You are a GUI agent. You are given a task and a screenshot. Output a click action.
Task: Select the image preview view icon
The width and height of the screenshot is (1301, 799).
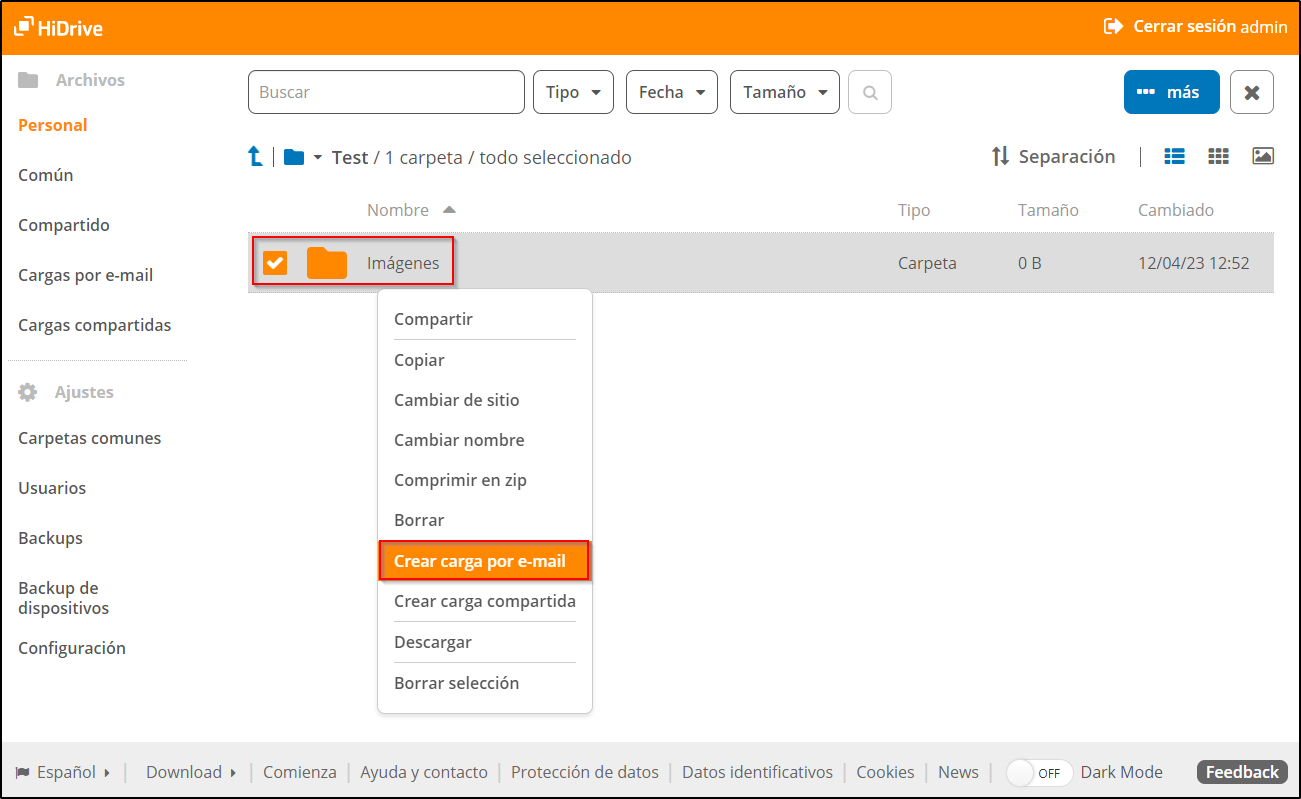tap(1263, 155)
